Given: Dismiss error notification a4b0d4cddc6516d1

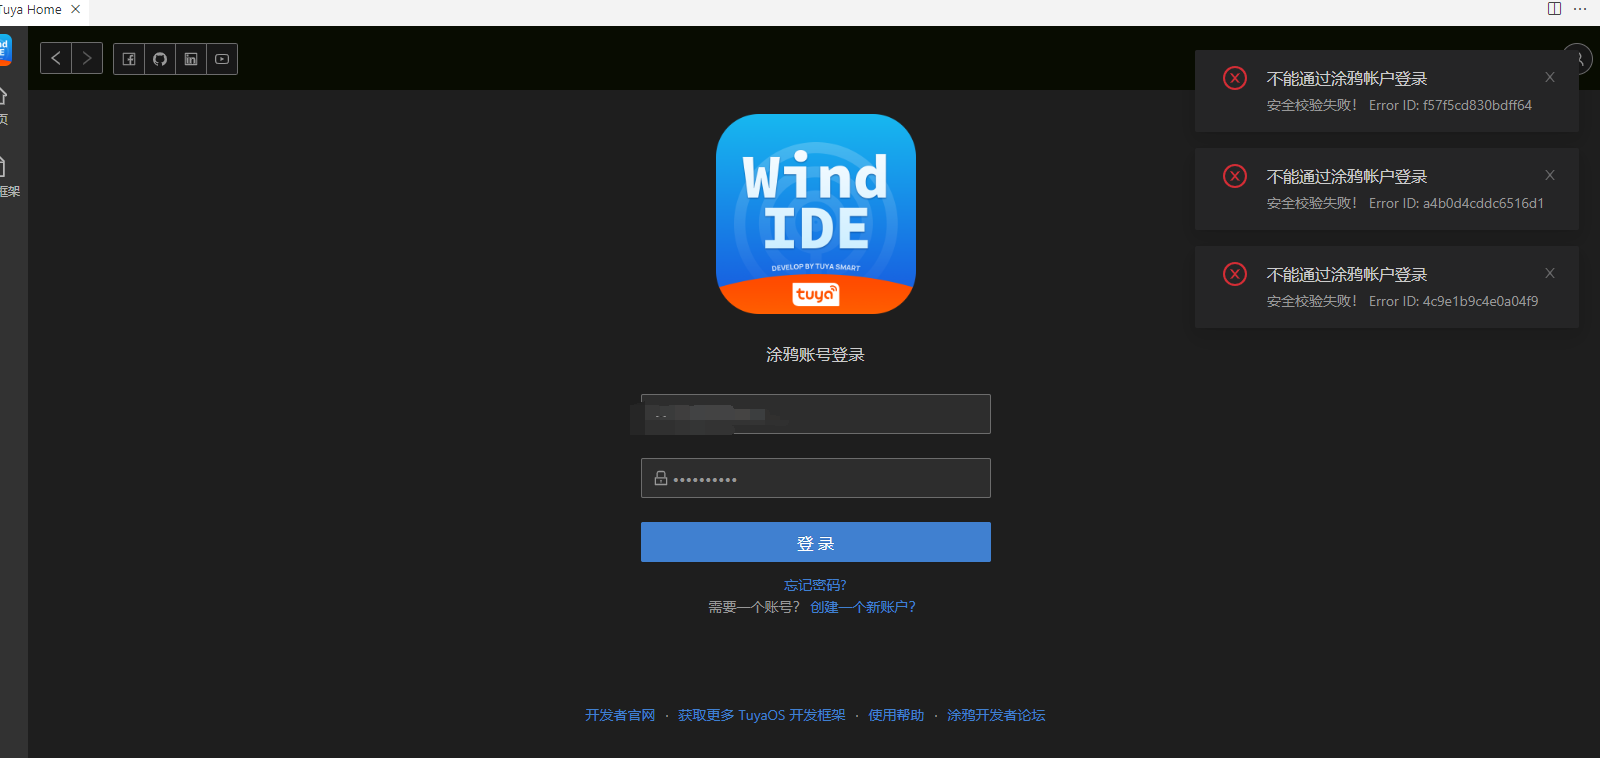Looking at the screenshot, I should pyautogui.click(x=1550, y=175).
